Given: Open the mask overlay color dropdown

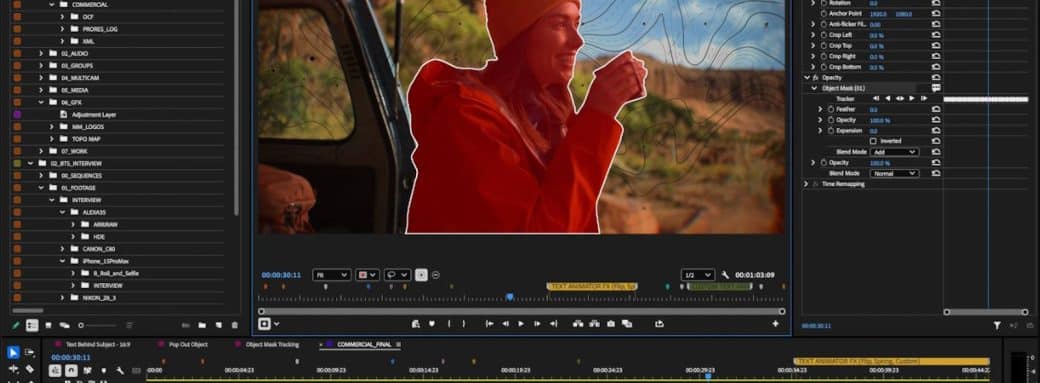Looking at the screenshot, I should click(367, 275).
